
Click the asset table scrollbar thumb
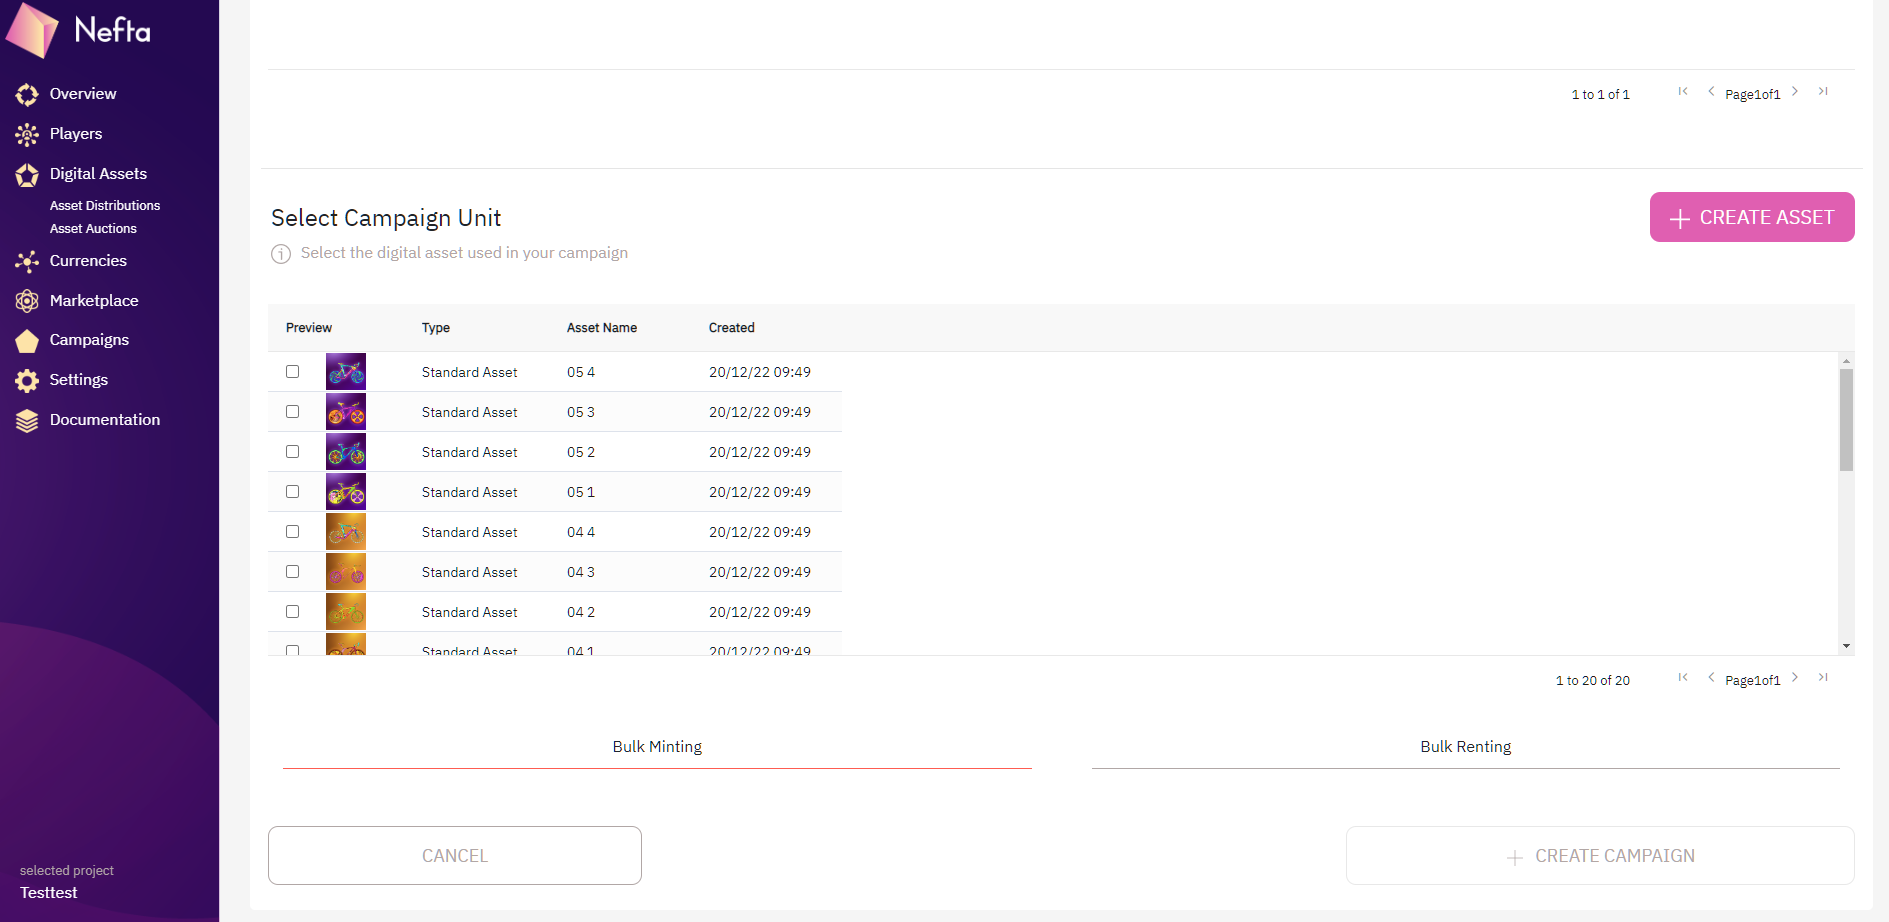click(1846, 420)
